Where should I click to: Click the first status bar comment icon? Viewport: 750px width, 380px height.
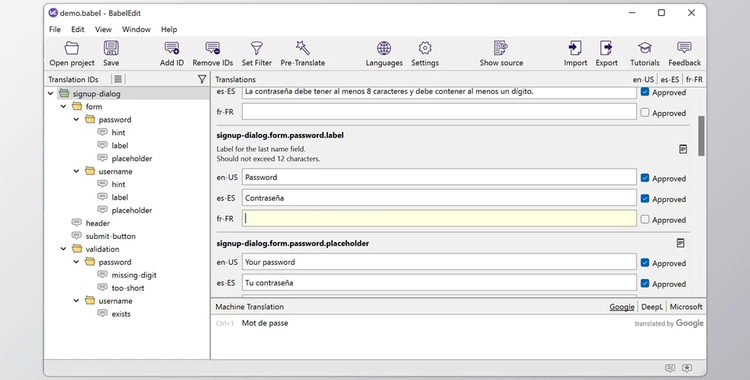(670, 368)
